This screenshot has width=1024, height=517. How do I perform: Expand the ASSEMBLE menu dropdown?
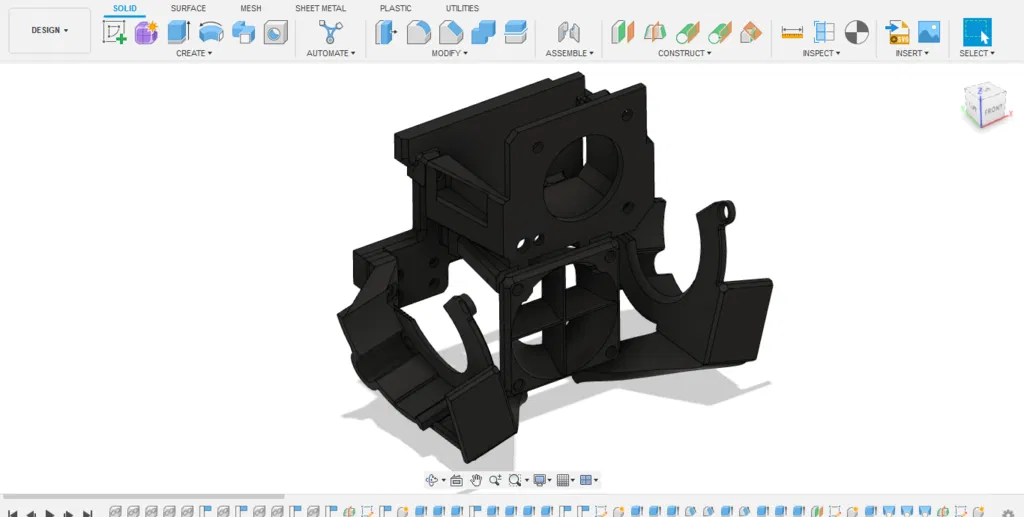(x=569, y=53)
